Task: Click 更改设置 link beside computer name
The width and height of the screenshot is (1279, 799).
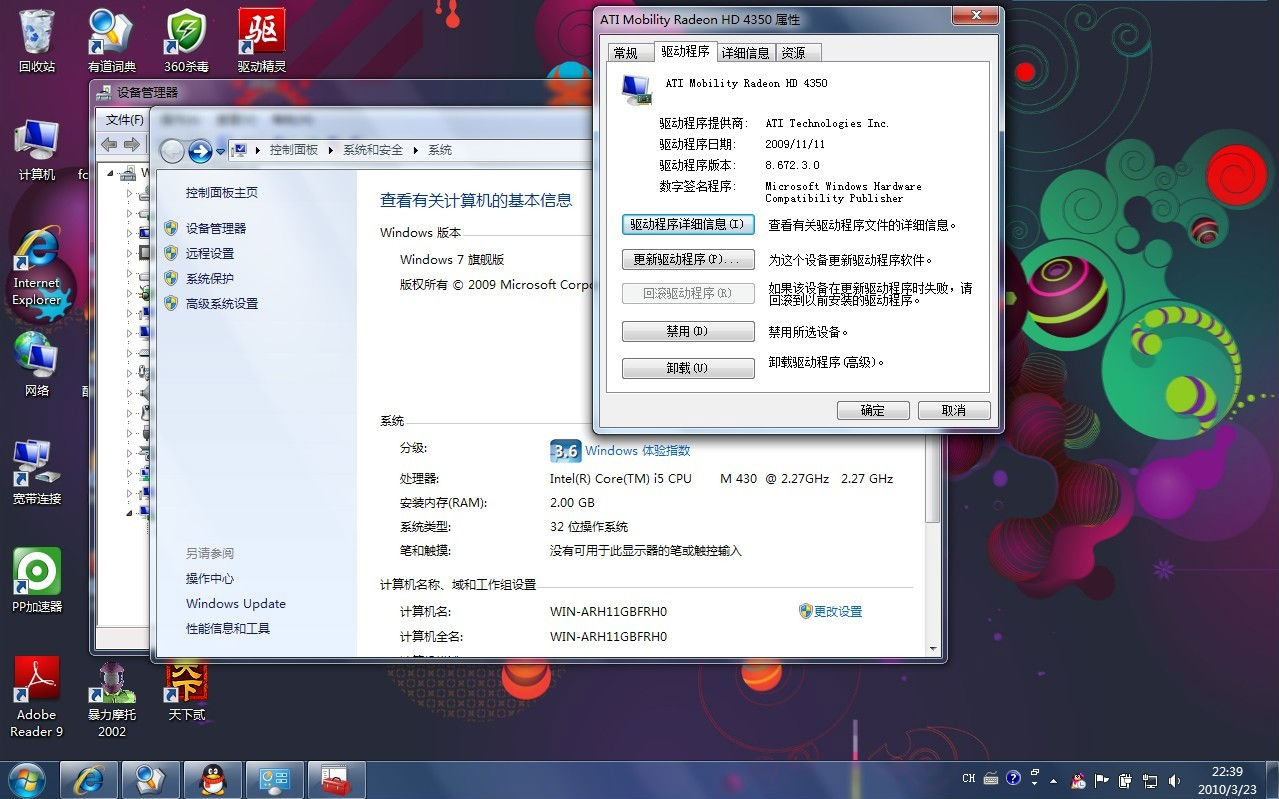Action: pyautogui.click(x=838, y=612)
